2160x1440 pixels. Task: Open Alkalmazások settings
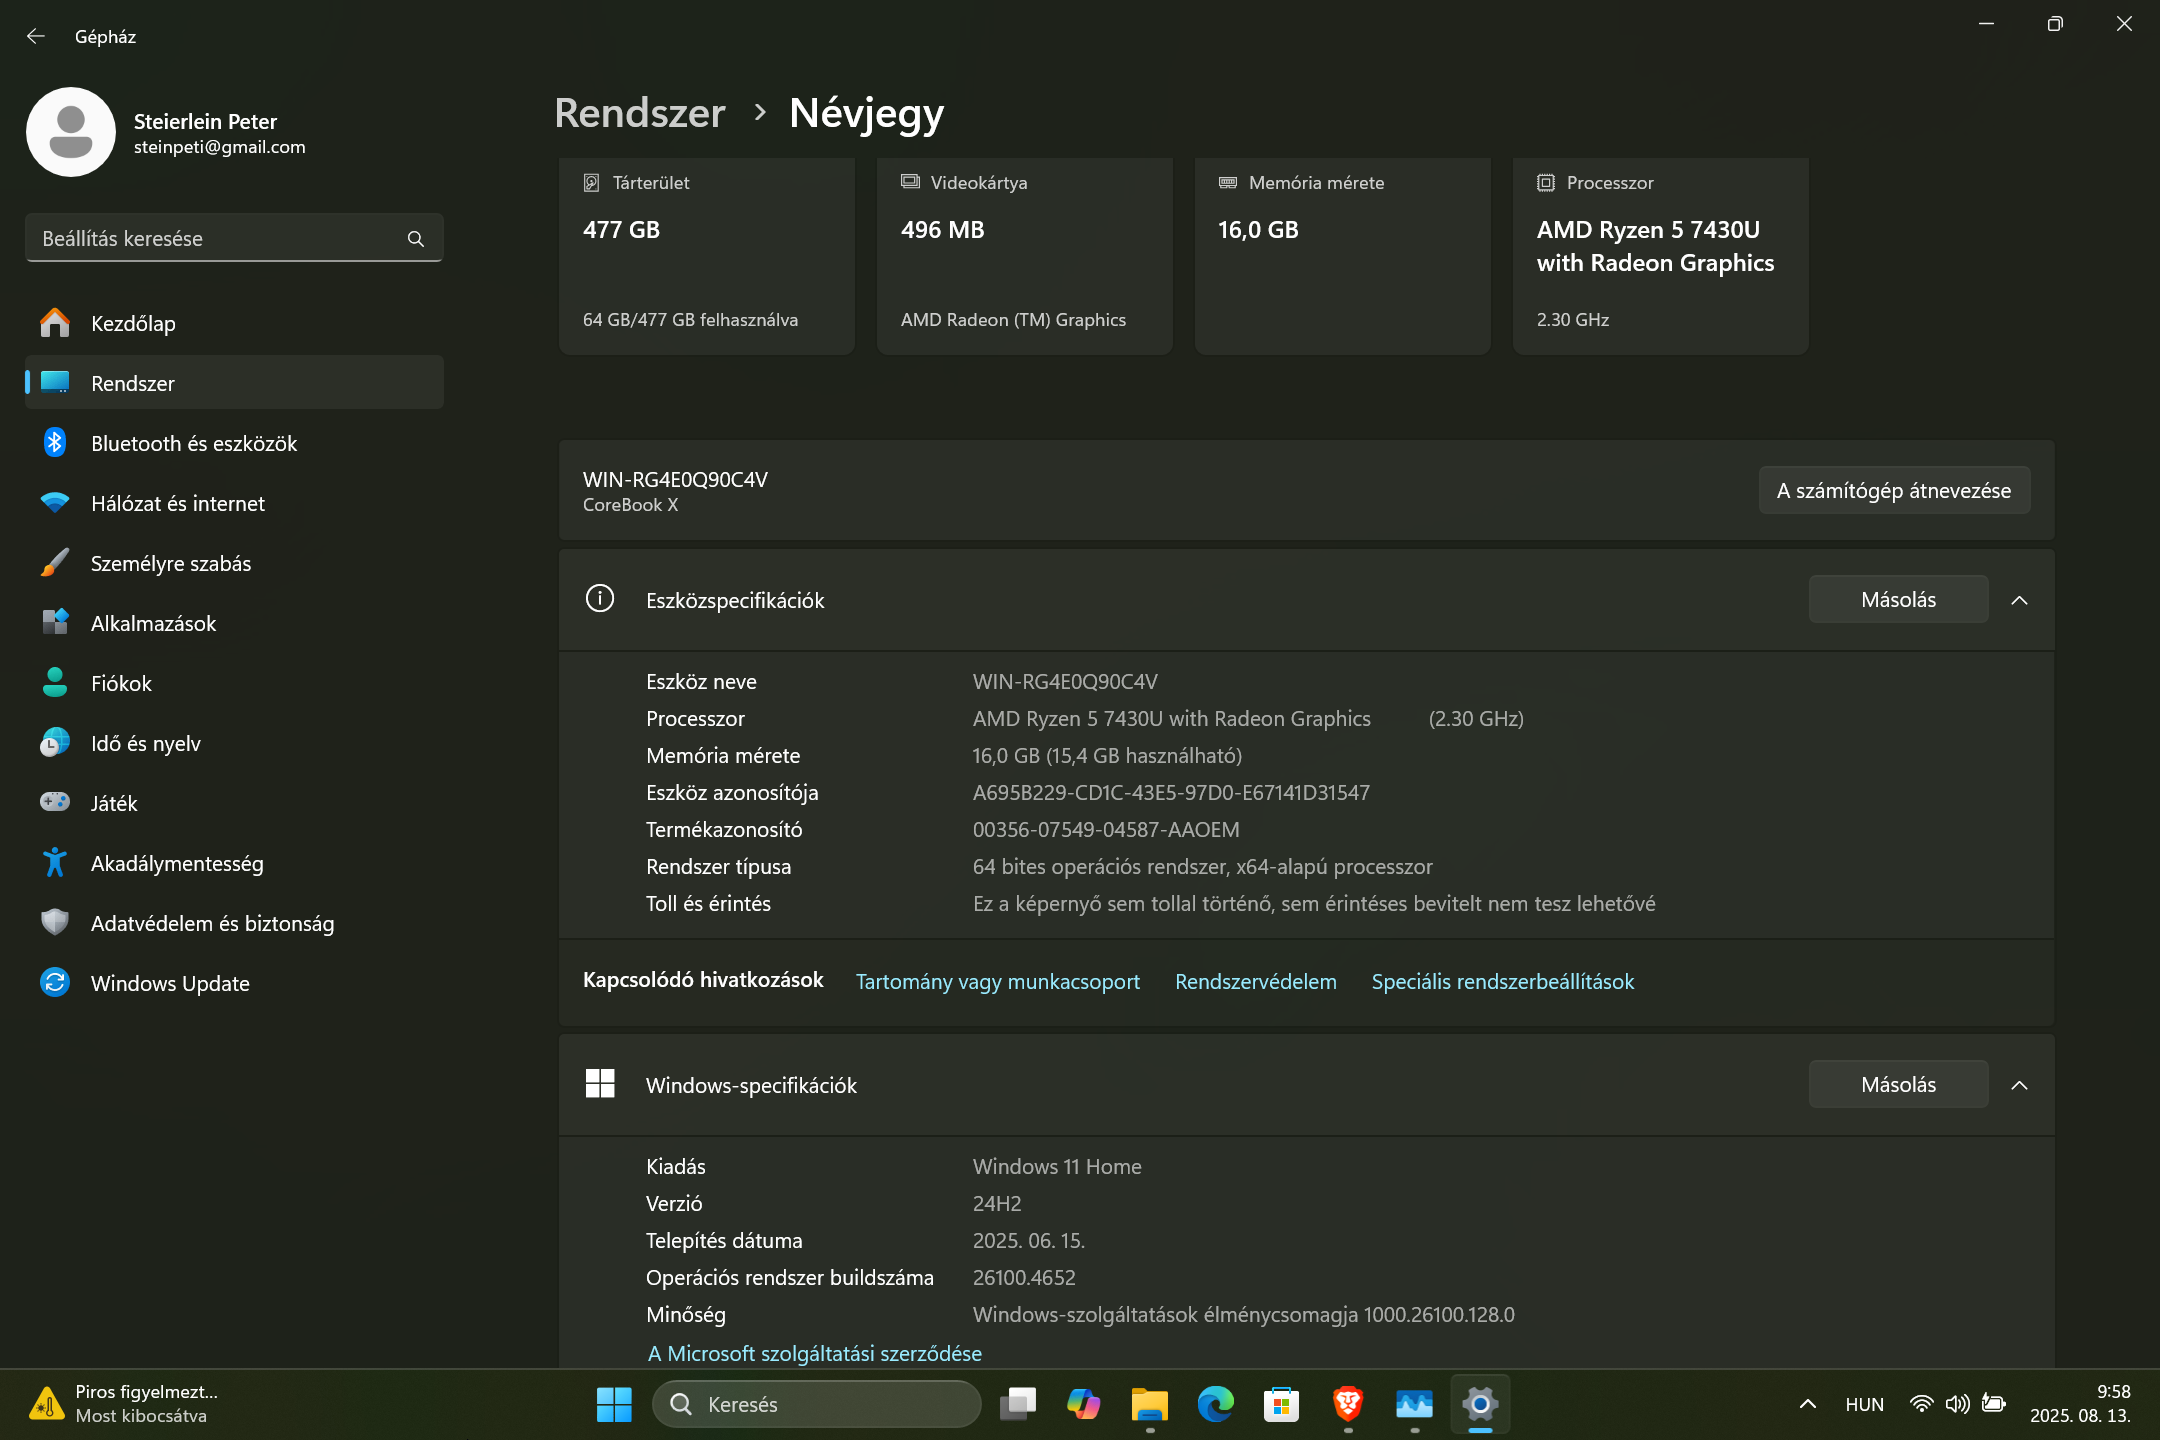point(234,623)
